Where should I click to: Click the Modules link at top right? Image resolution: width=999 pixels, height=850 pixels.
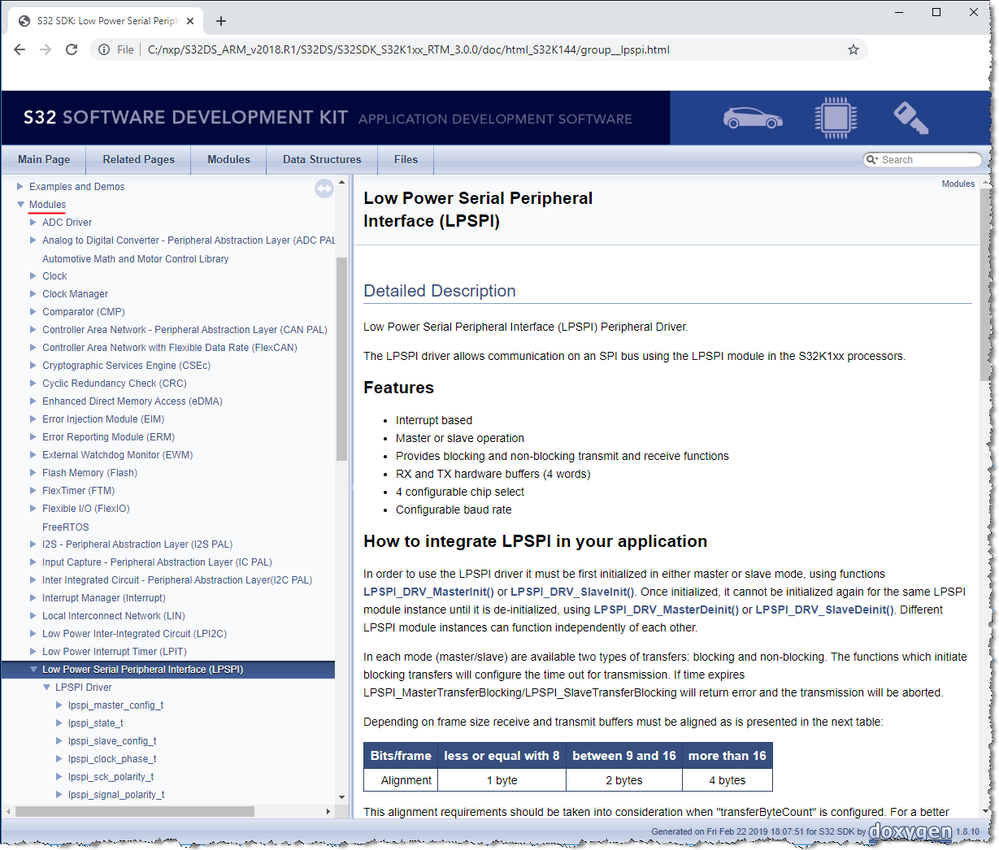click(958, 184)
